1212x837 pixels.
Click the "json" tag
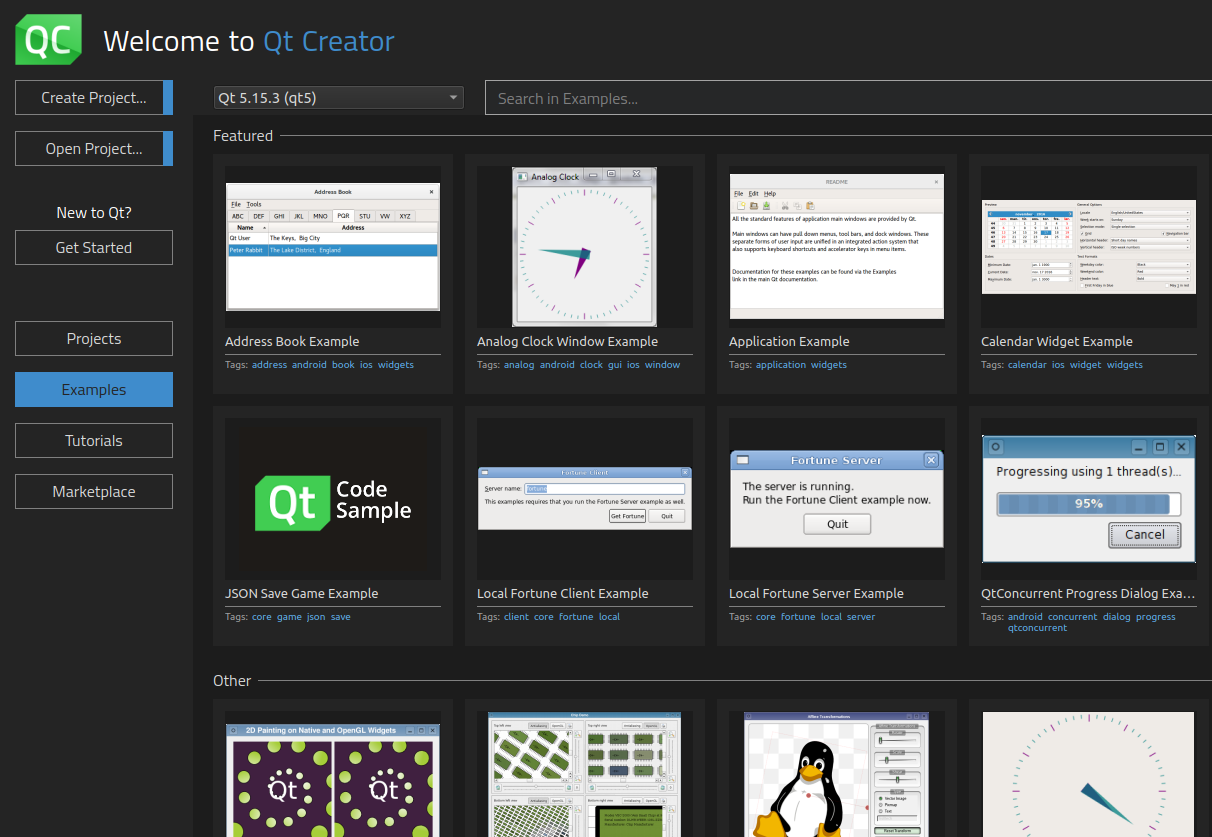316,617
